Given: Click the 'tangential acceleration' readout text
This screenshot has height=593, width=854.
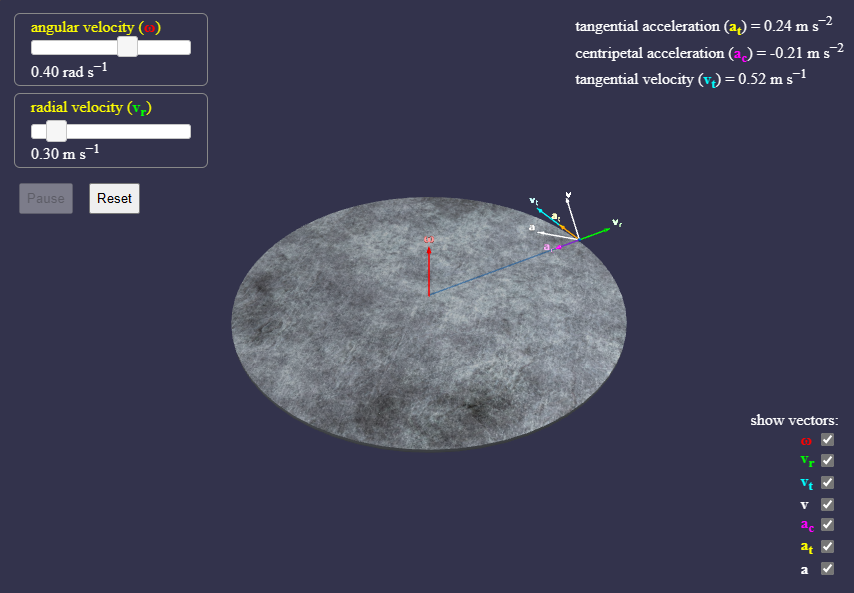Looking at the screenshot, I should (704, 26).
